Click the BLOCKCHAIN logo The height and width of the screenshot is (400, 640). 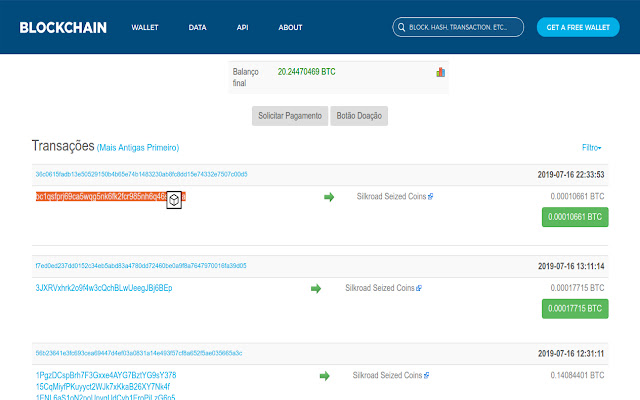[63, 27]
